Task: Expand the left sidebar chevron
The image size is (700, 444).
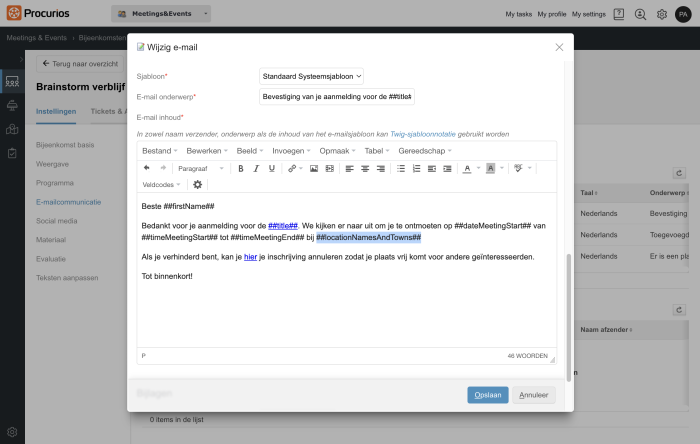Action: pyautogui.click(x=21, y=59)
